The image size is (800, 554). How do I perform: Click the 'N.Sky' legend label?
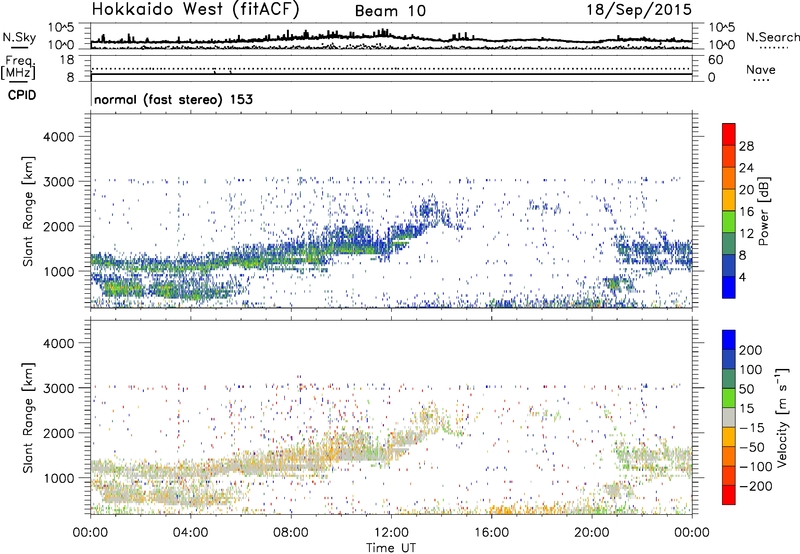point(19,37)
